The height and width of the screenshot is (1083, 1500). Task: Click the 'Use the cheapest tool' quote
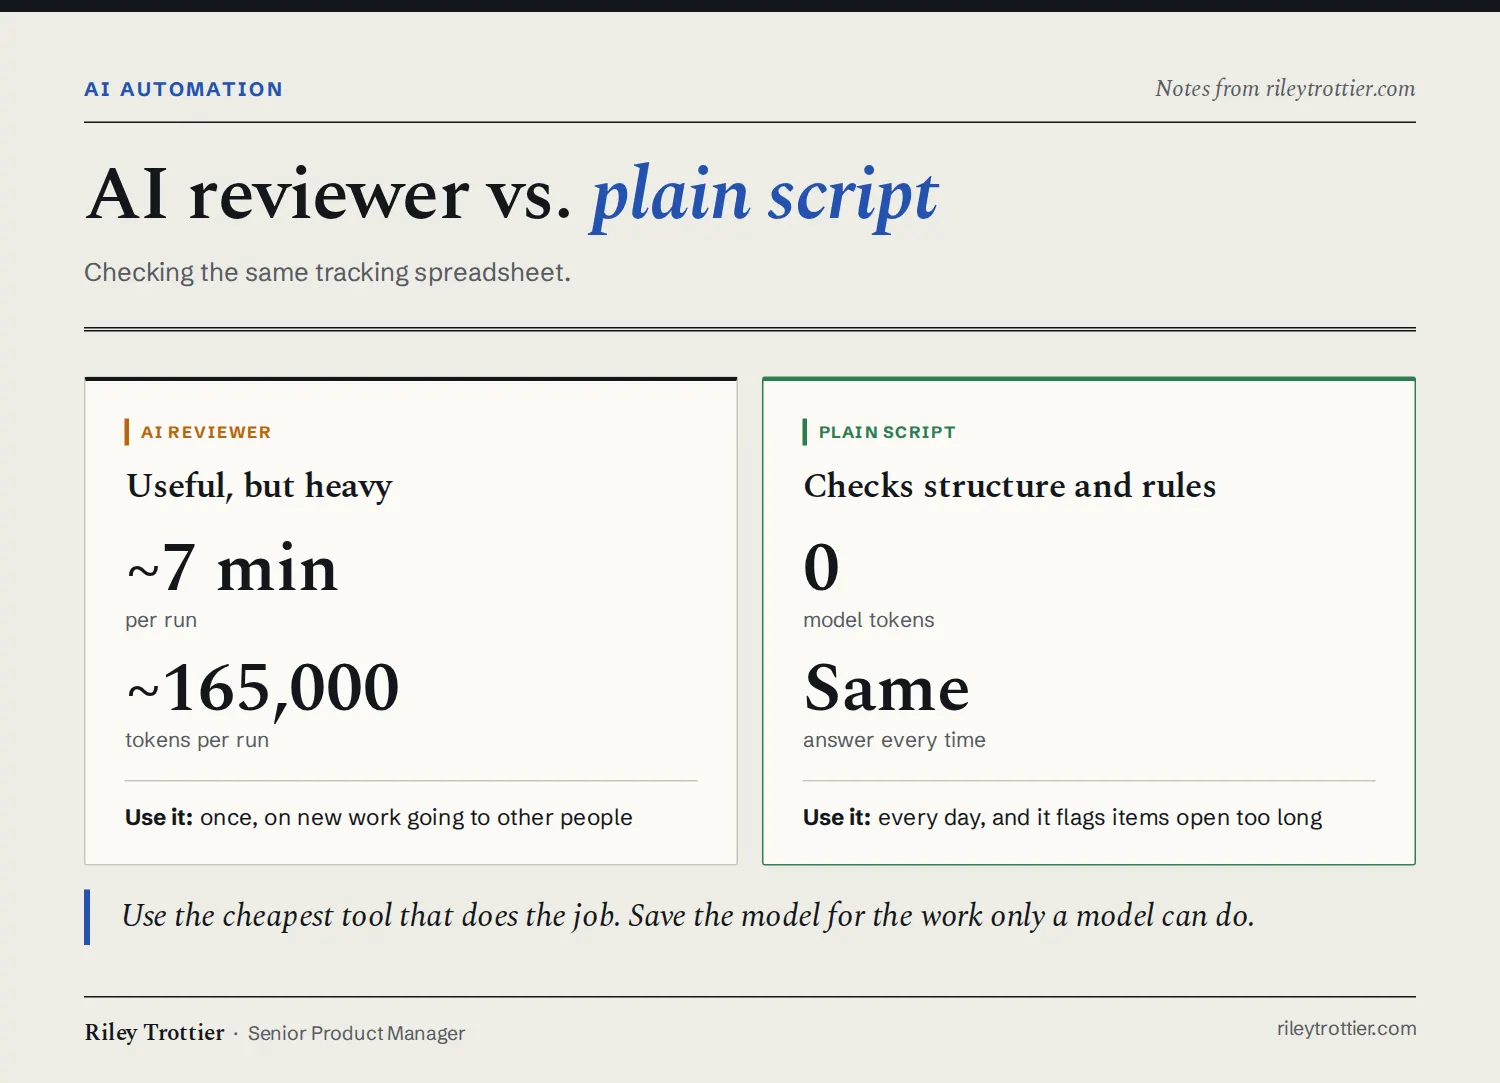[x=688, y=916]
